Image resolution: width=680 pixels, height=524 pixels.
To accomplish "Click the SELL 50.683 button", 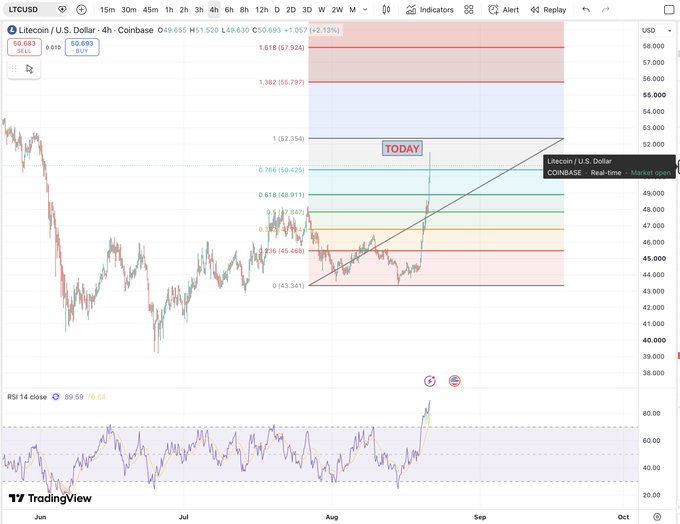I will point(24,47).
